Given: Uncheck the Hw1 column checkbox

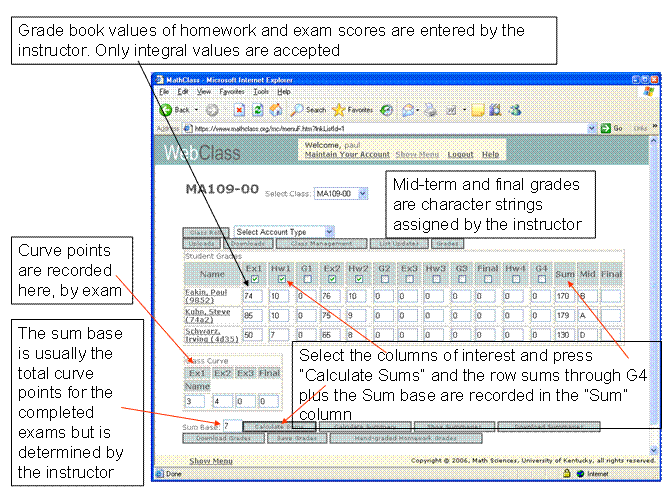Looking at the screenshot, I should click(280, 280).
